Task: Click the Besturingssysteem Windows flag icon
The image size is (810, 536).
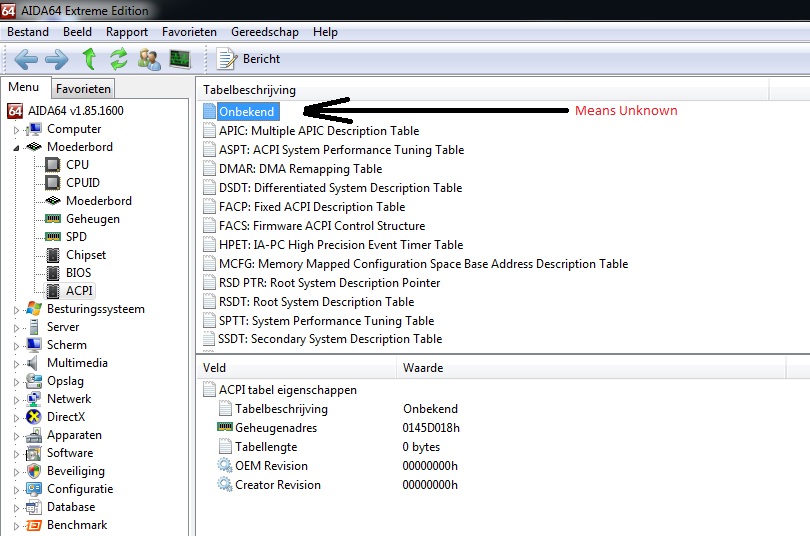Action: [34, 309]
